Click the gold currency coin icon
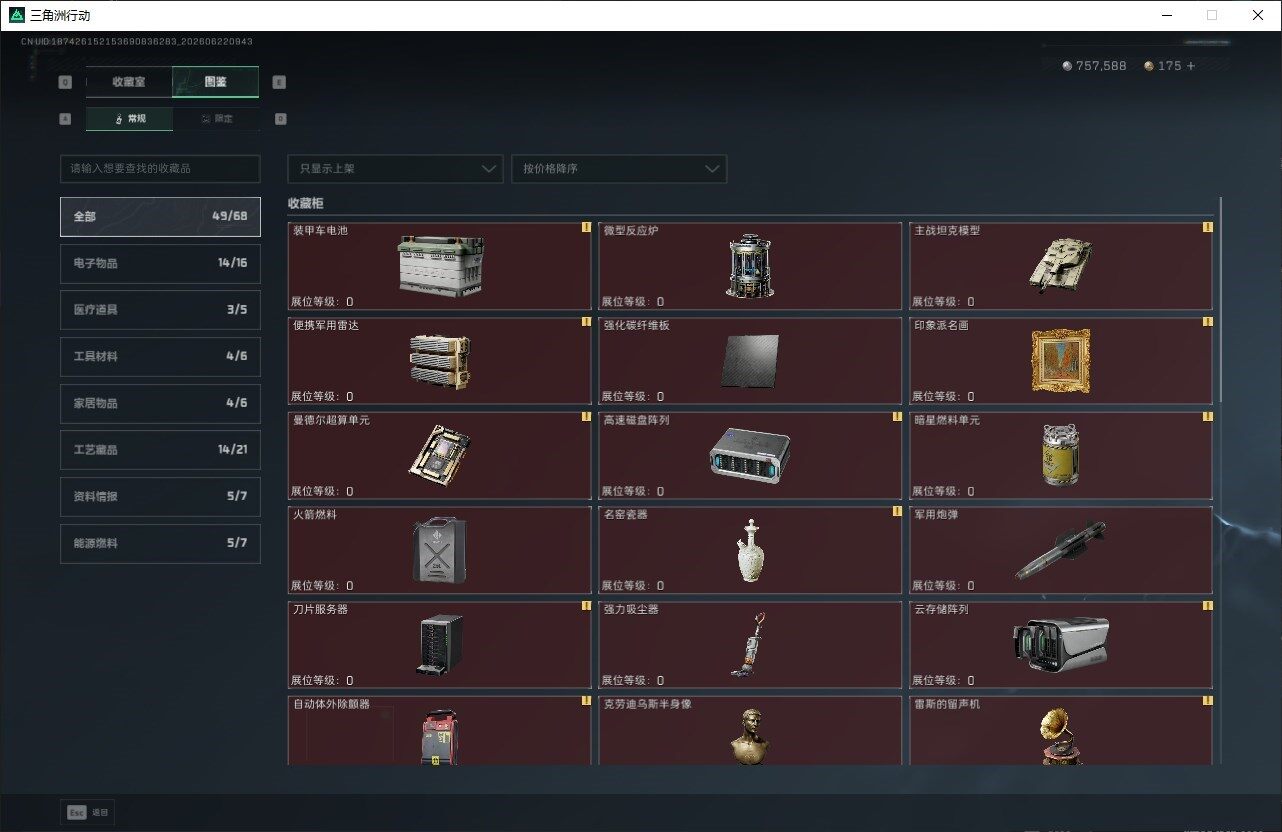 pos(1149,66)
